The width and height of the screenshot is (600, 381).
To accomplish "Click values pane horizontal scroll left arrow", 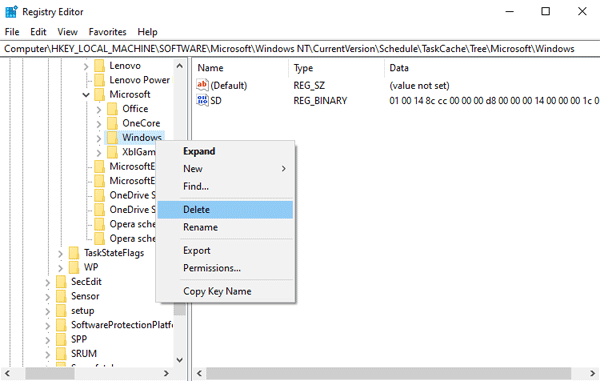I will coord(199,373).
